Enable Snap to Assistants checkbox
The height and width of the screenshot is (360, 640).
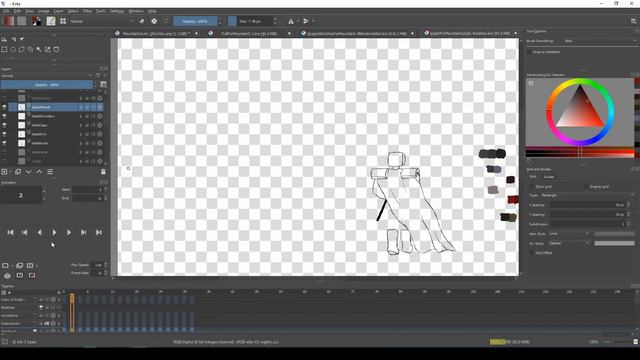(529, 52)
